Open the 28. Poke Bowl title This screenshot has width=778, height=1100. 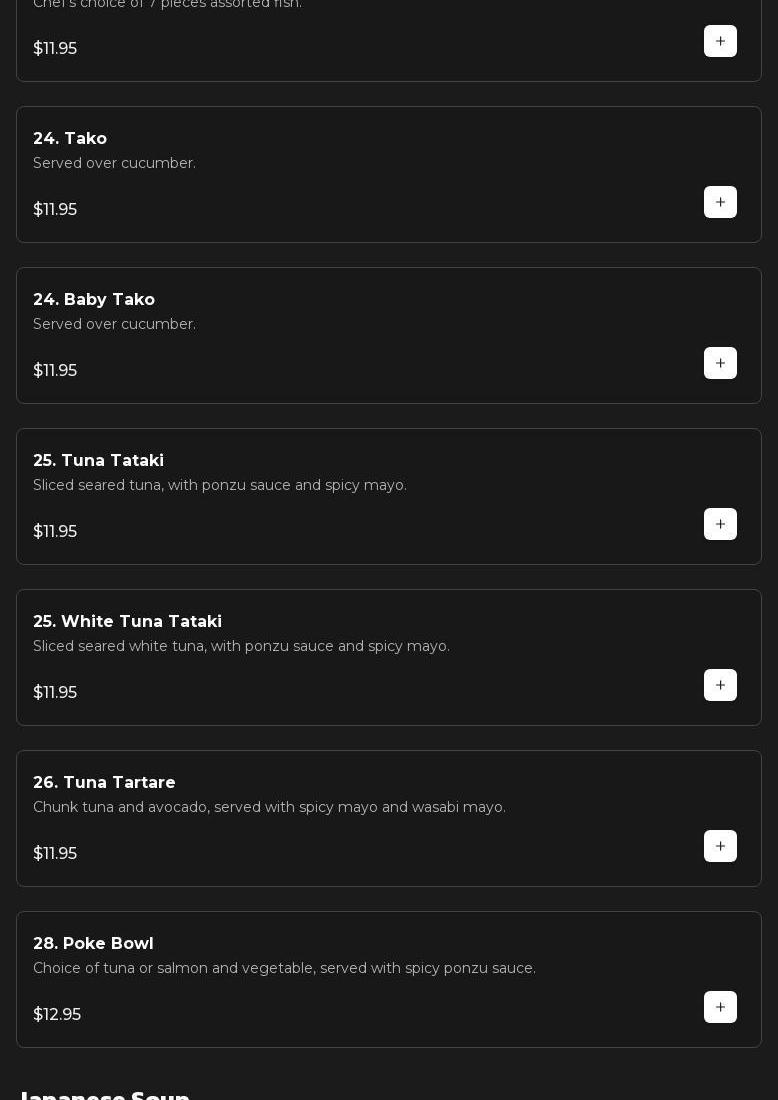pos(93,943)
